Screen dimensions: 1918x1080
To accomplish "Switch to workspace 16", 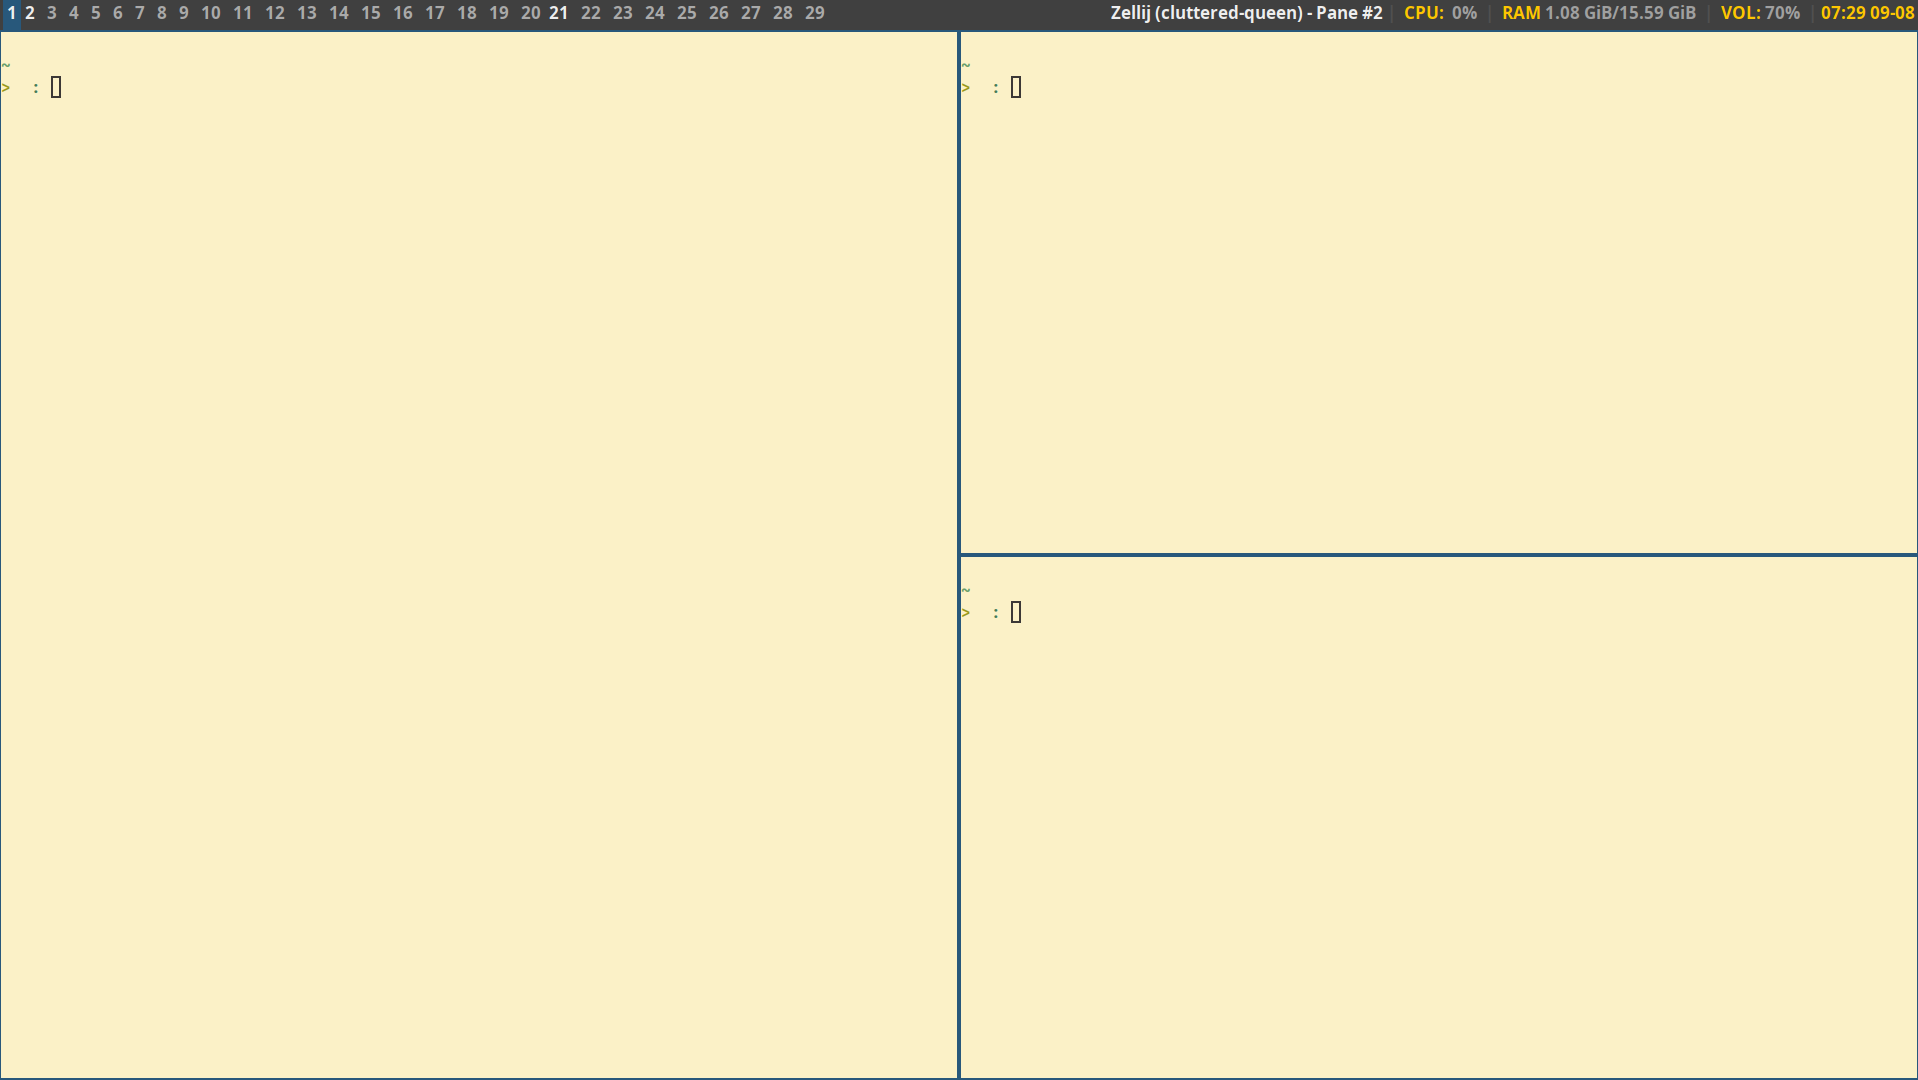I will point(403,13).
